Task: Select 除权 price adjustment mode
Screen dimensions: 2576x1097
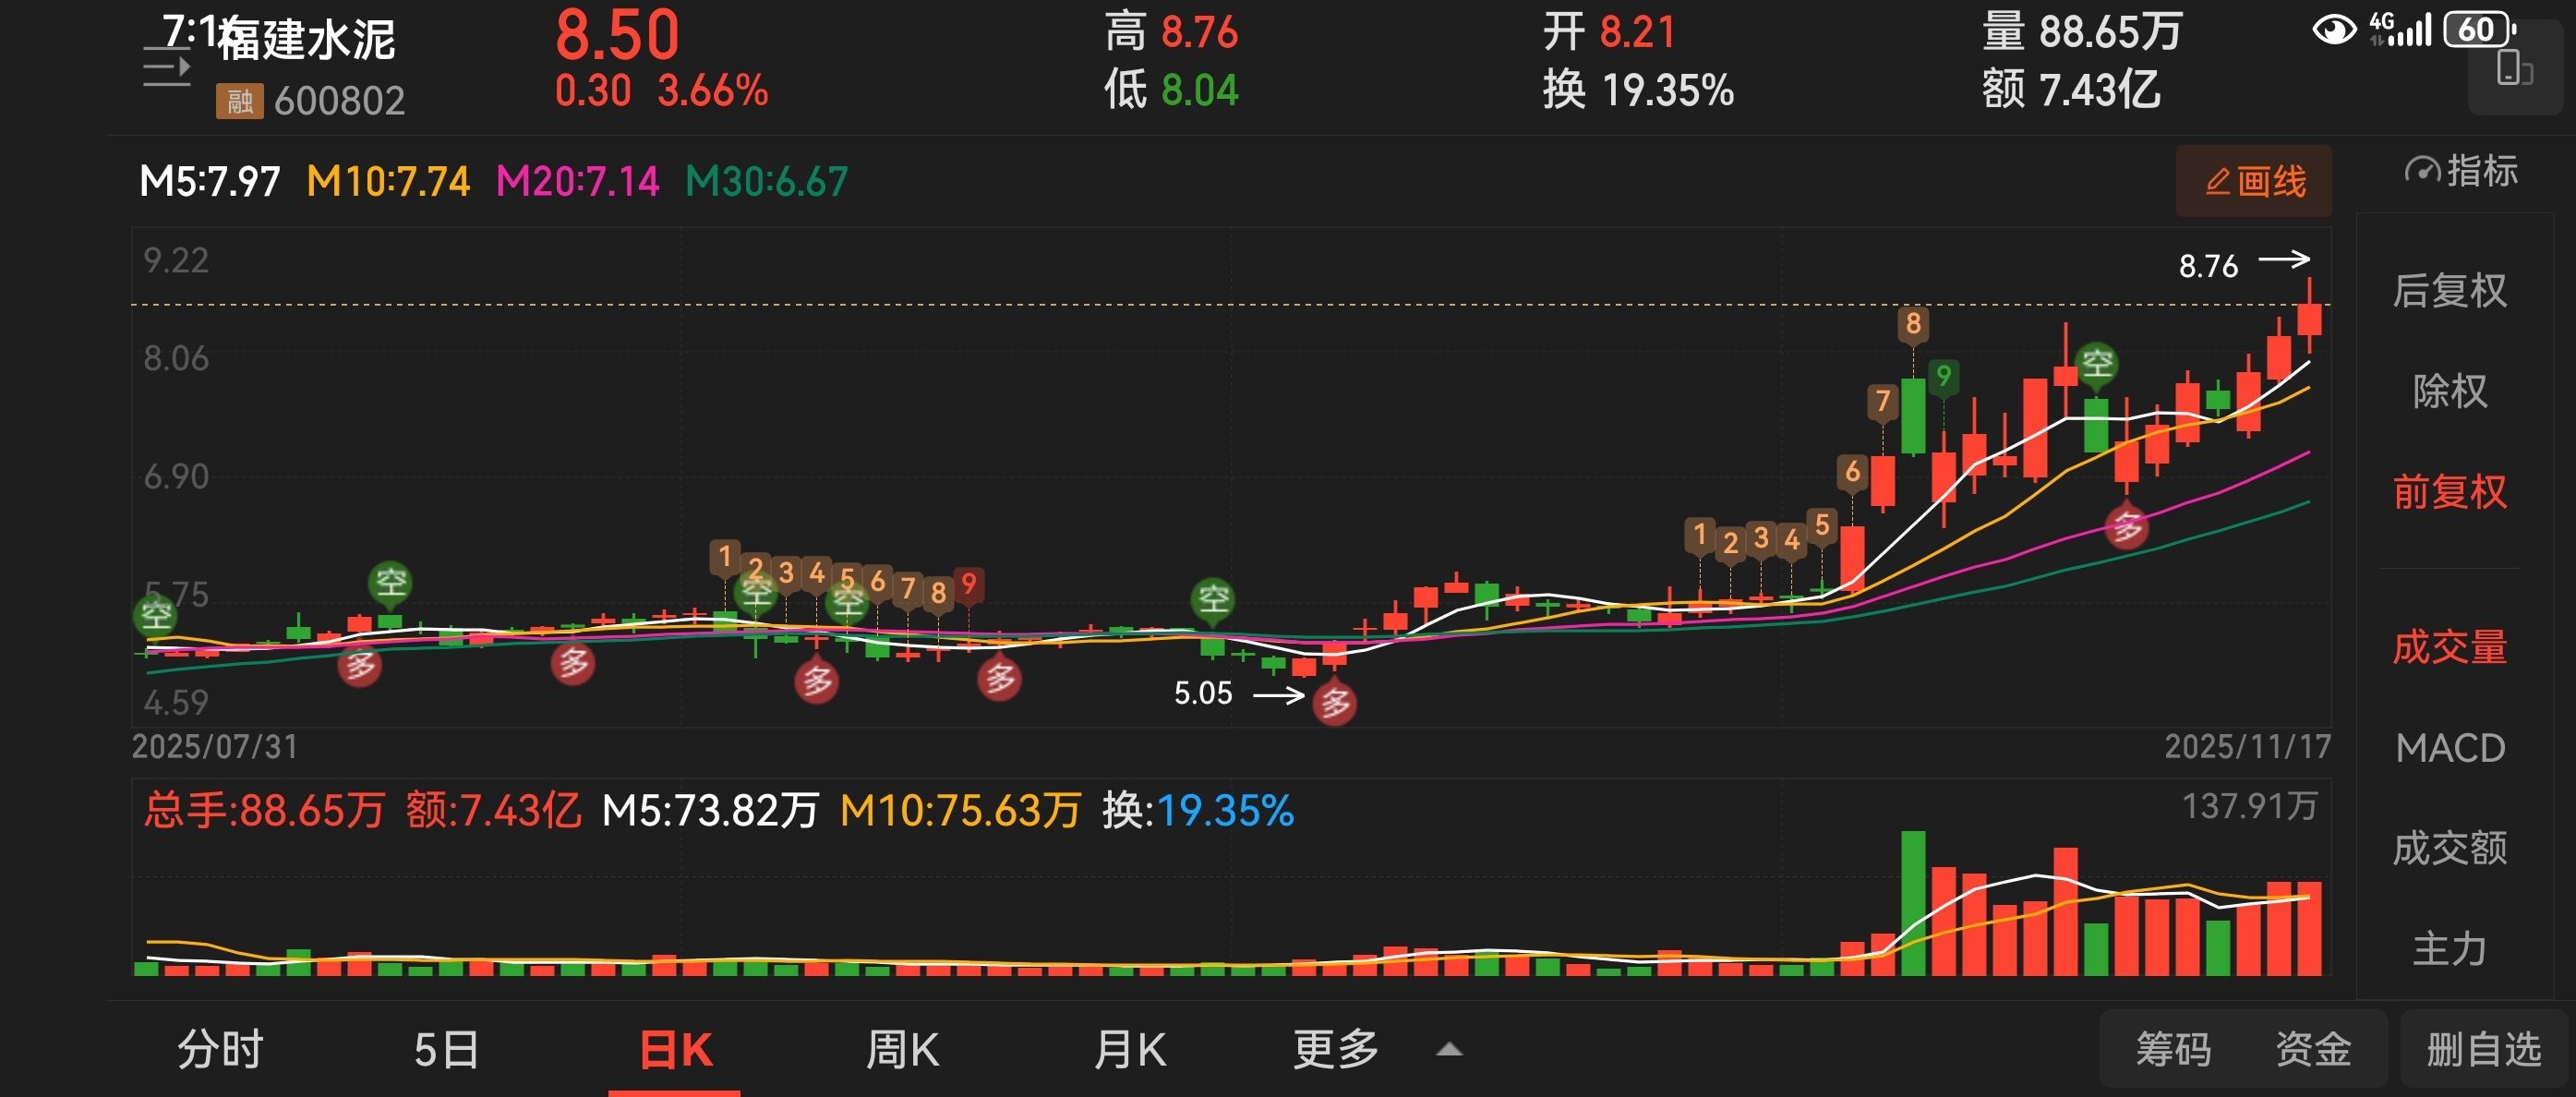Action: [2449, 391]
